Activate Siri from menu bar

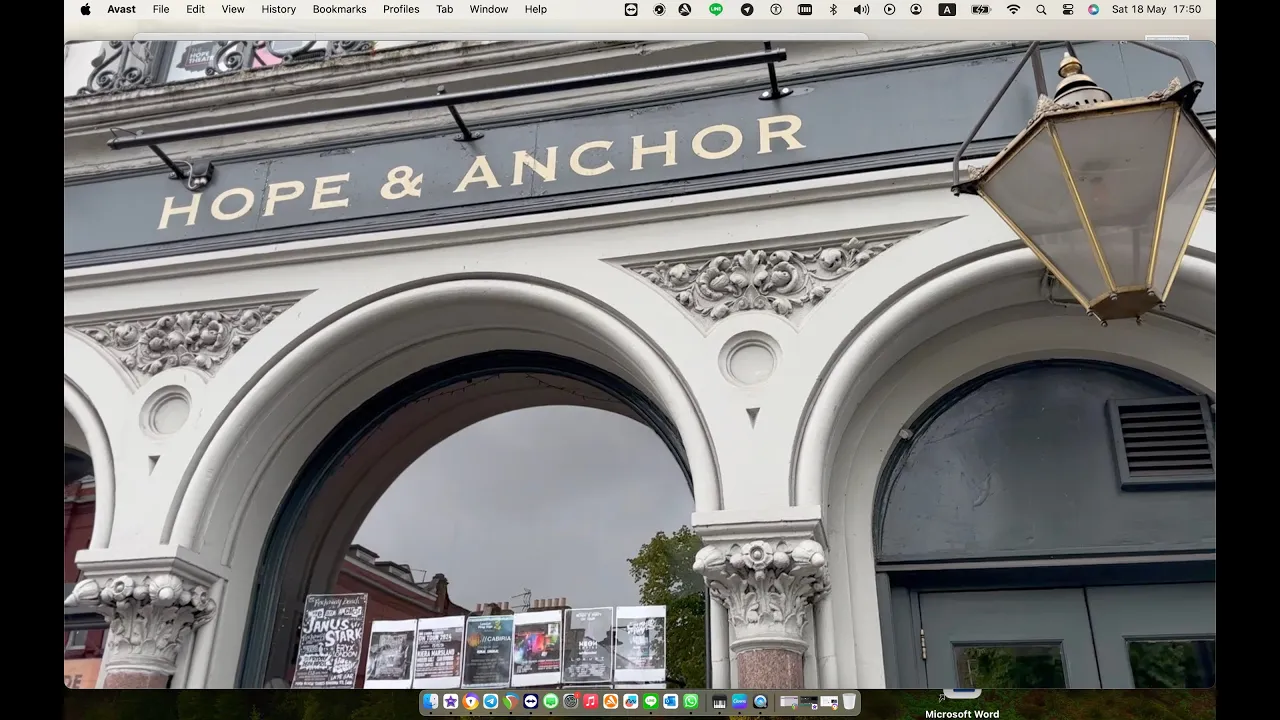1093,9
